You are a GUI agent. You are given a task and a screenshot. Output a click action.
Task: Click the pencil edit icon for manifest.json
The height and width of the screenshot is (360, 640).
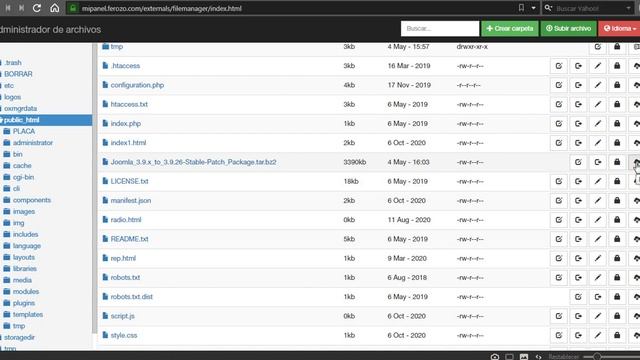598,200
